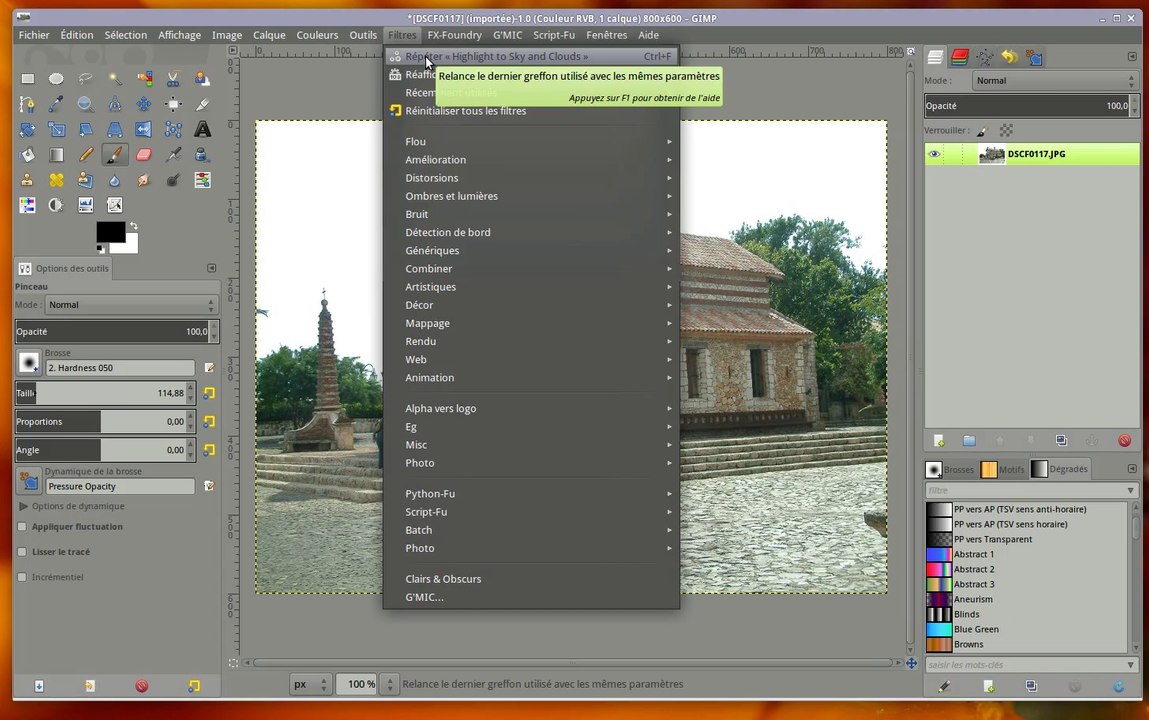1149x720 pixels.
Task: Open the Artistiques submenu
Action: pos(531,286)
